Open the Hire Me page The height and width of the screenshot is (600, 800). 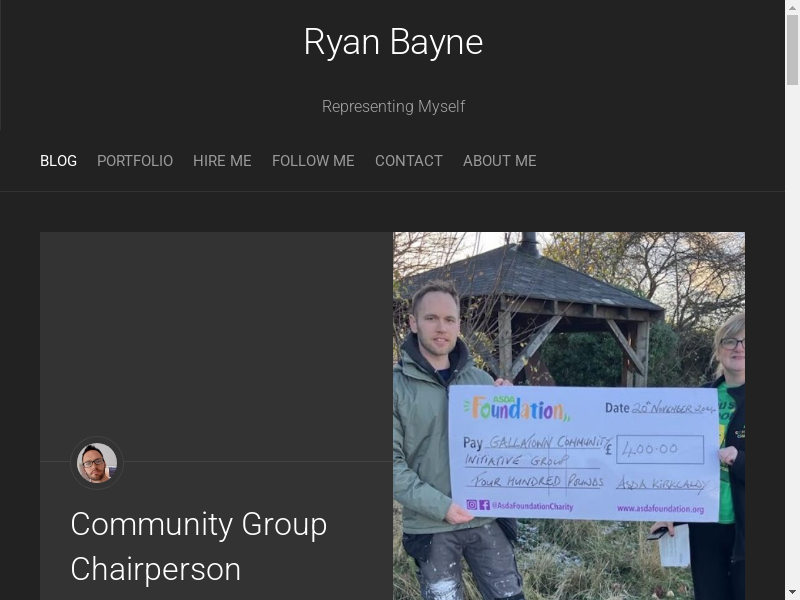click(222, 161)
